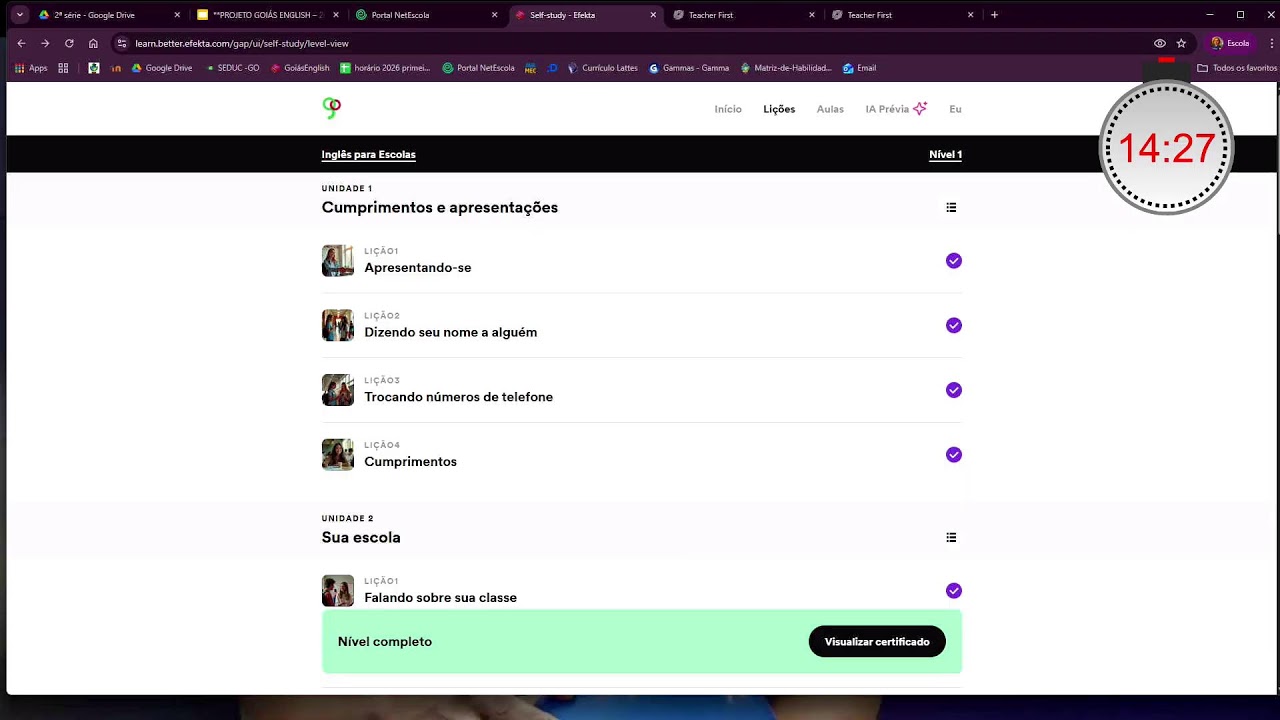
Task: Open the Nível 1 level selector
Action: pyautogui.click(x=945, y=155)
